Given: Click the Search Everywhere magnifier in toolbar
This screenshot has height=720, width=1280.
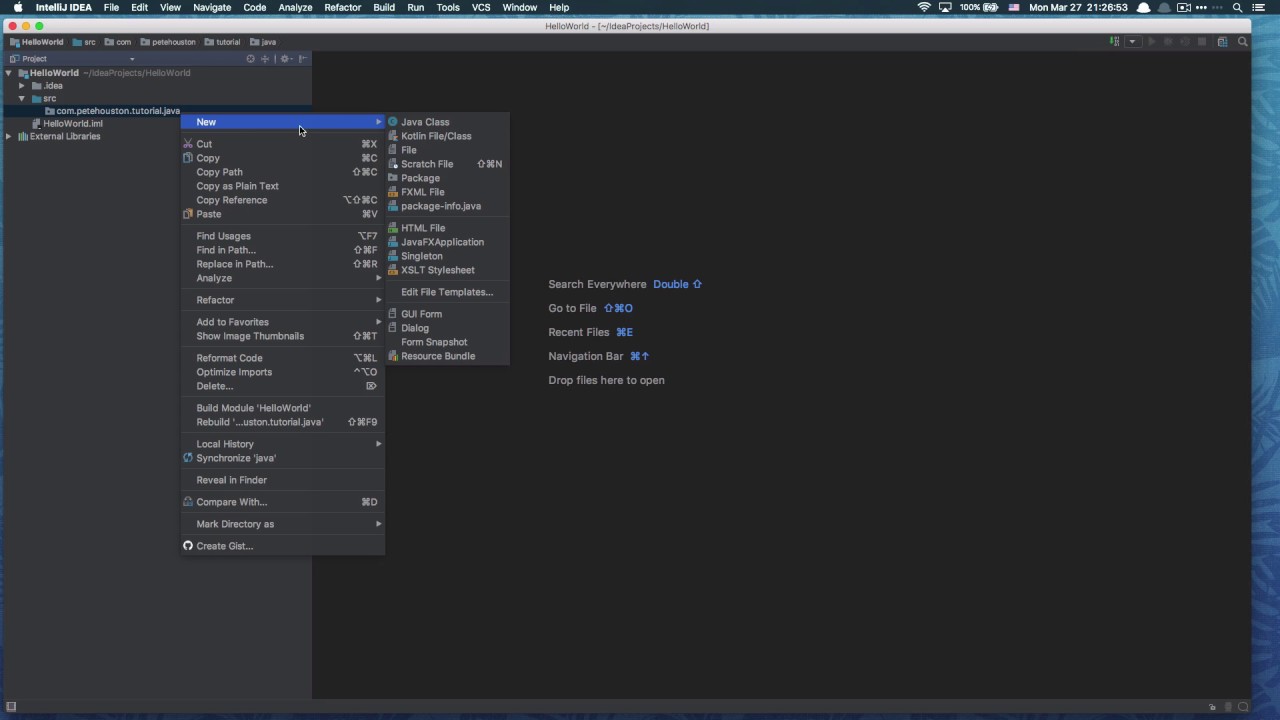Looking at the screenshot, I should 1243,42.
